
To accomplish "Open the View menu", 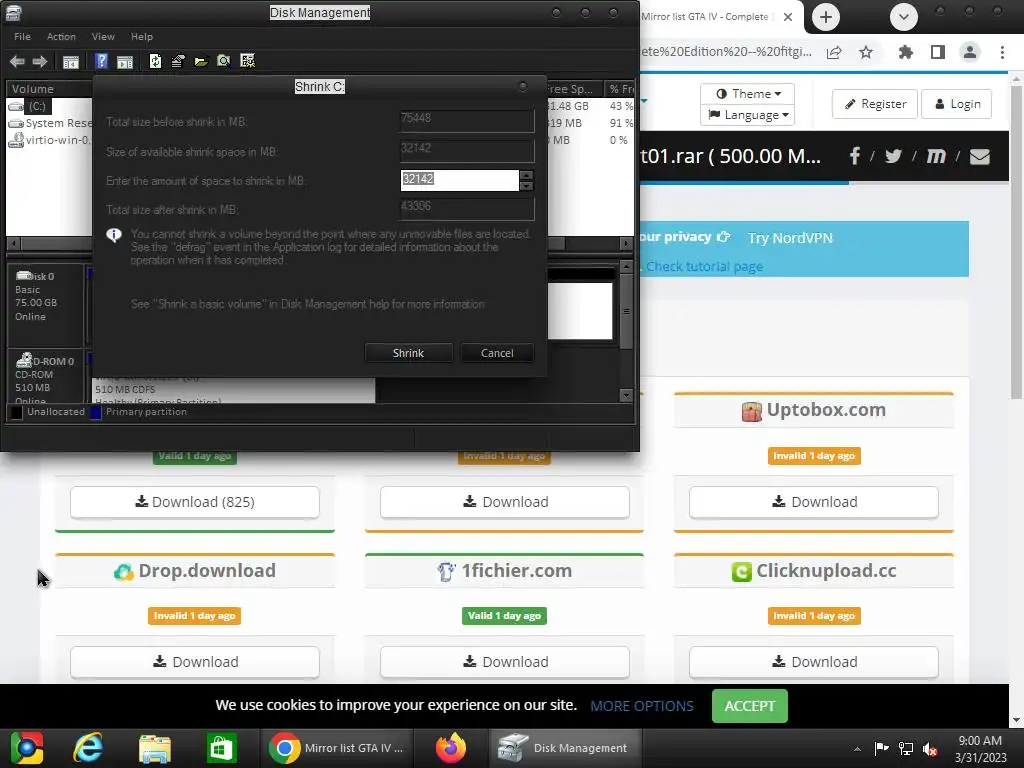I will (103, 37).
